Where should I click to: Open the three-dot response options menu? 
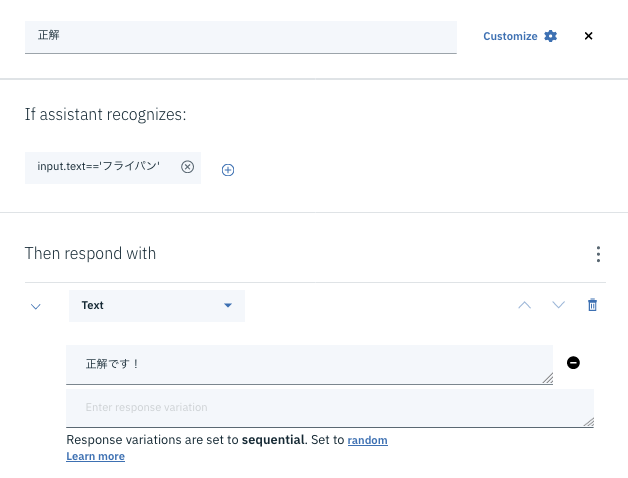[598, 254]
